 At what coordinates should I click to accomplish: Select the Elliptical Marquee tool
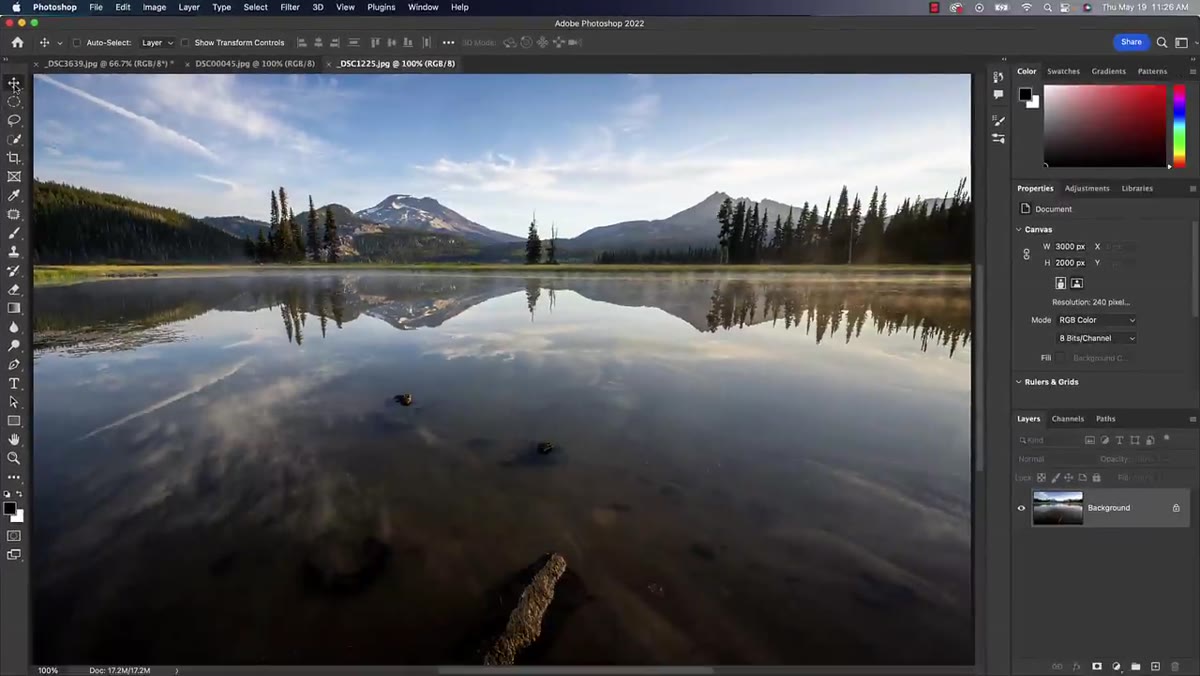coord(14,101)
